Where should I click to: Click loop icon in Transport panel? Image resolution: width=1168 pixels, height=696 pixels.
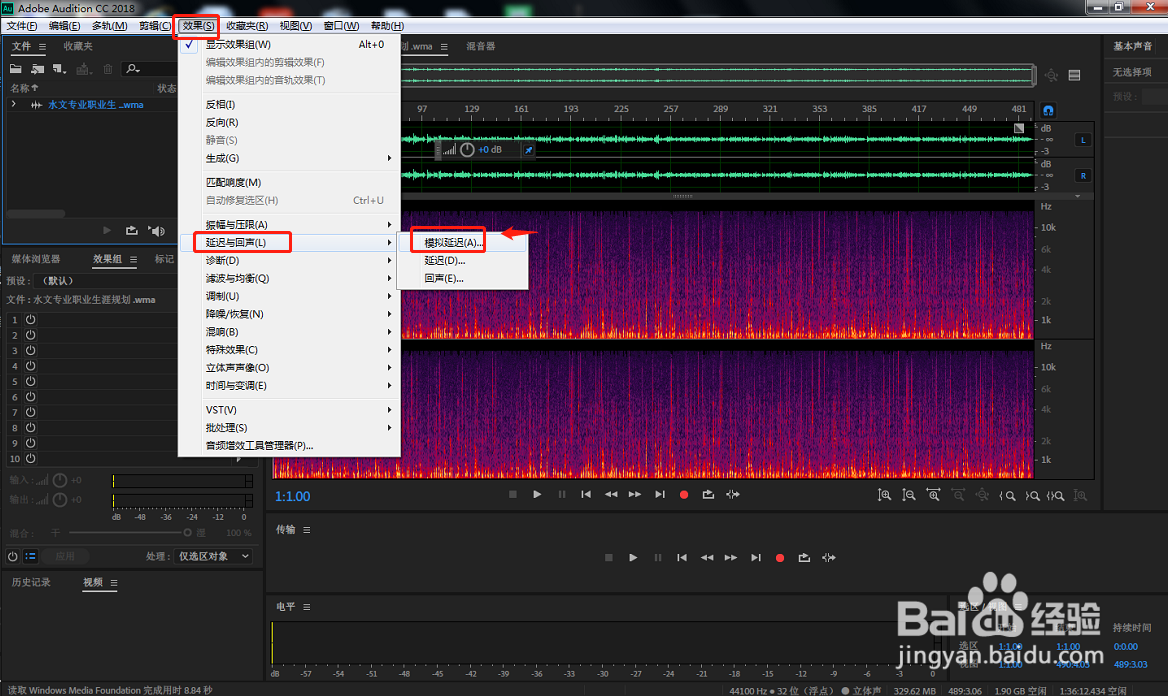click(x=804, y=557)
